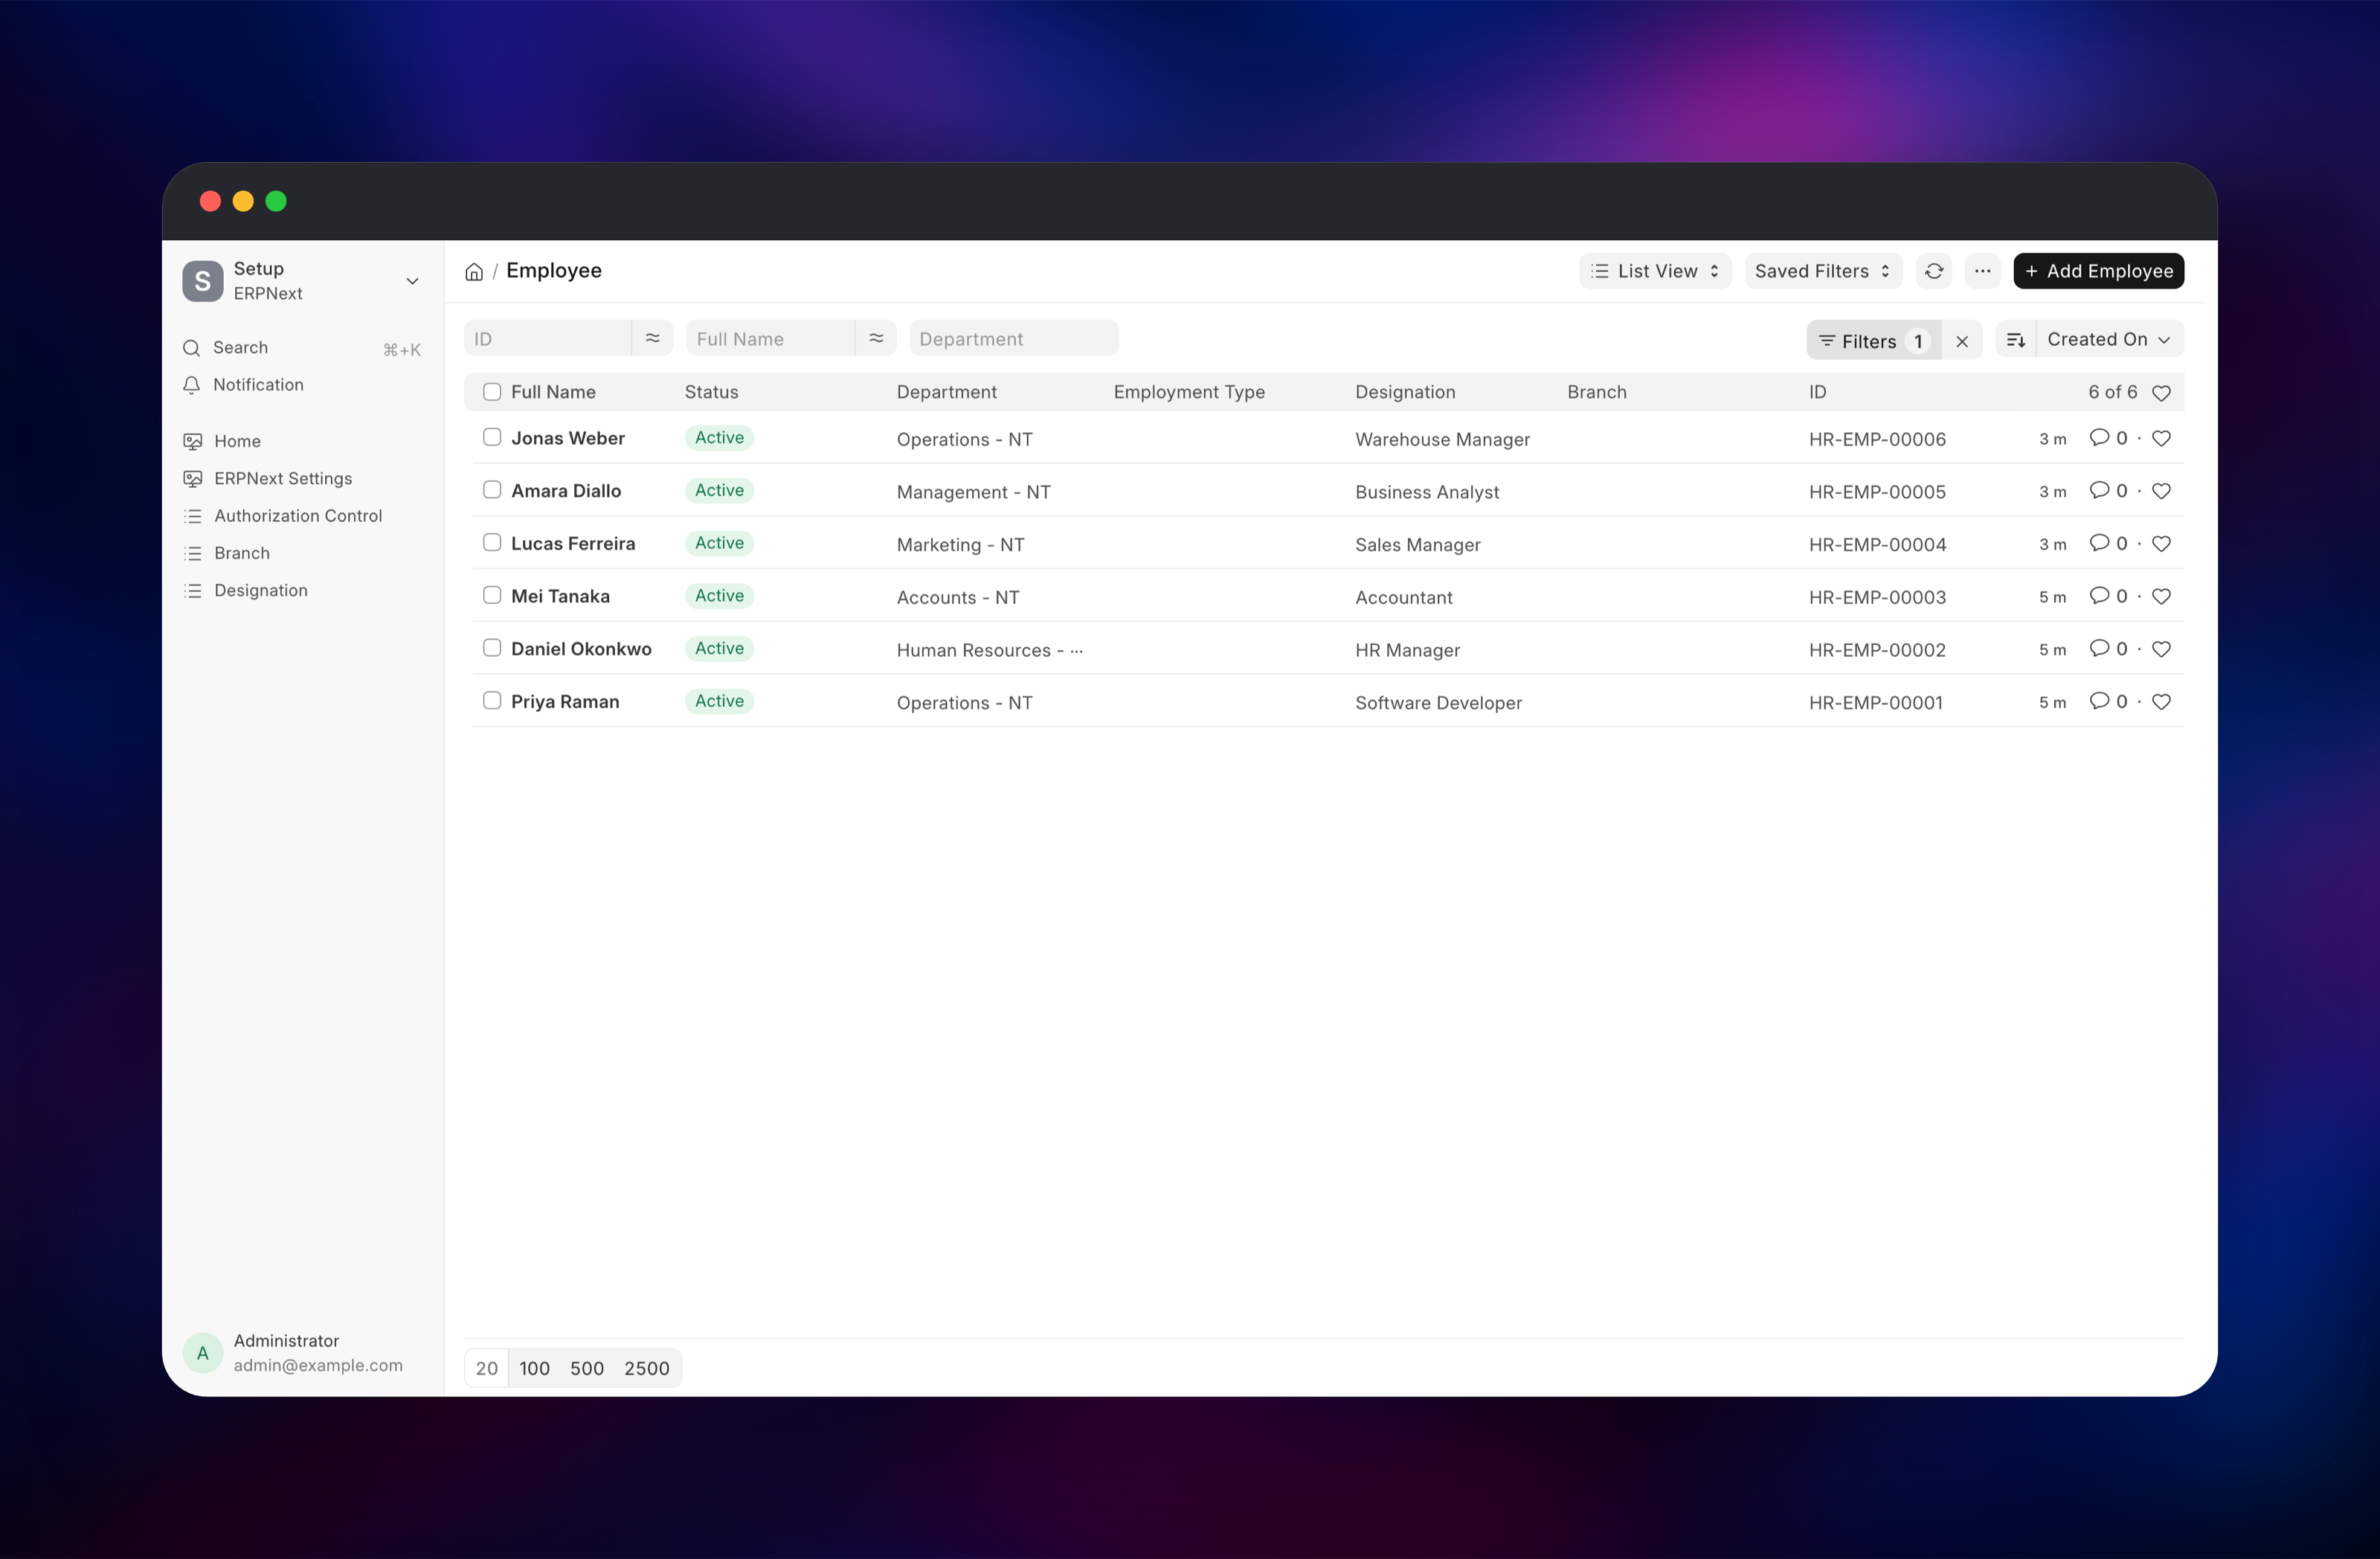Viewport: 2380px width, 1559px height.
Task: Tick the select-all checkbox in header
Action: tap(492, 392)
